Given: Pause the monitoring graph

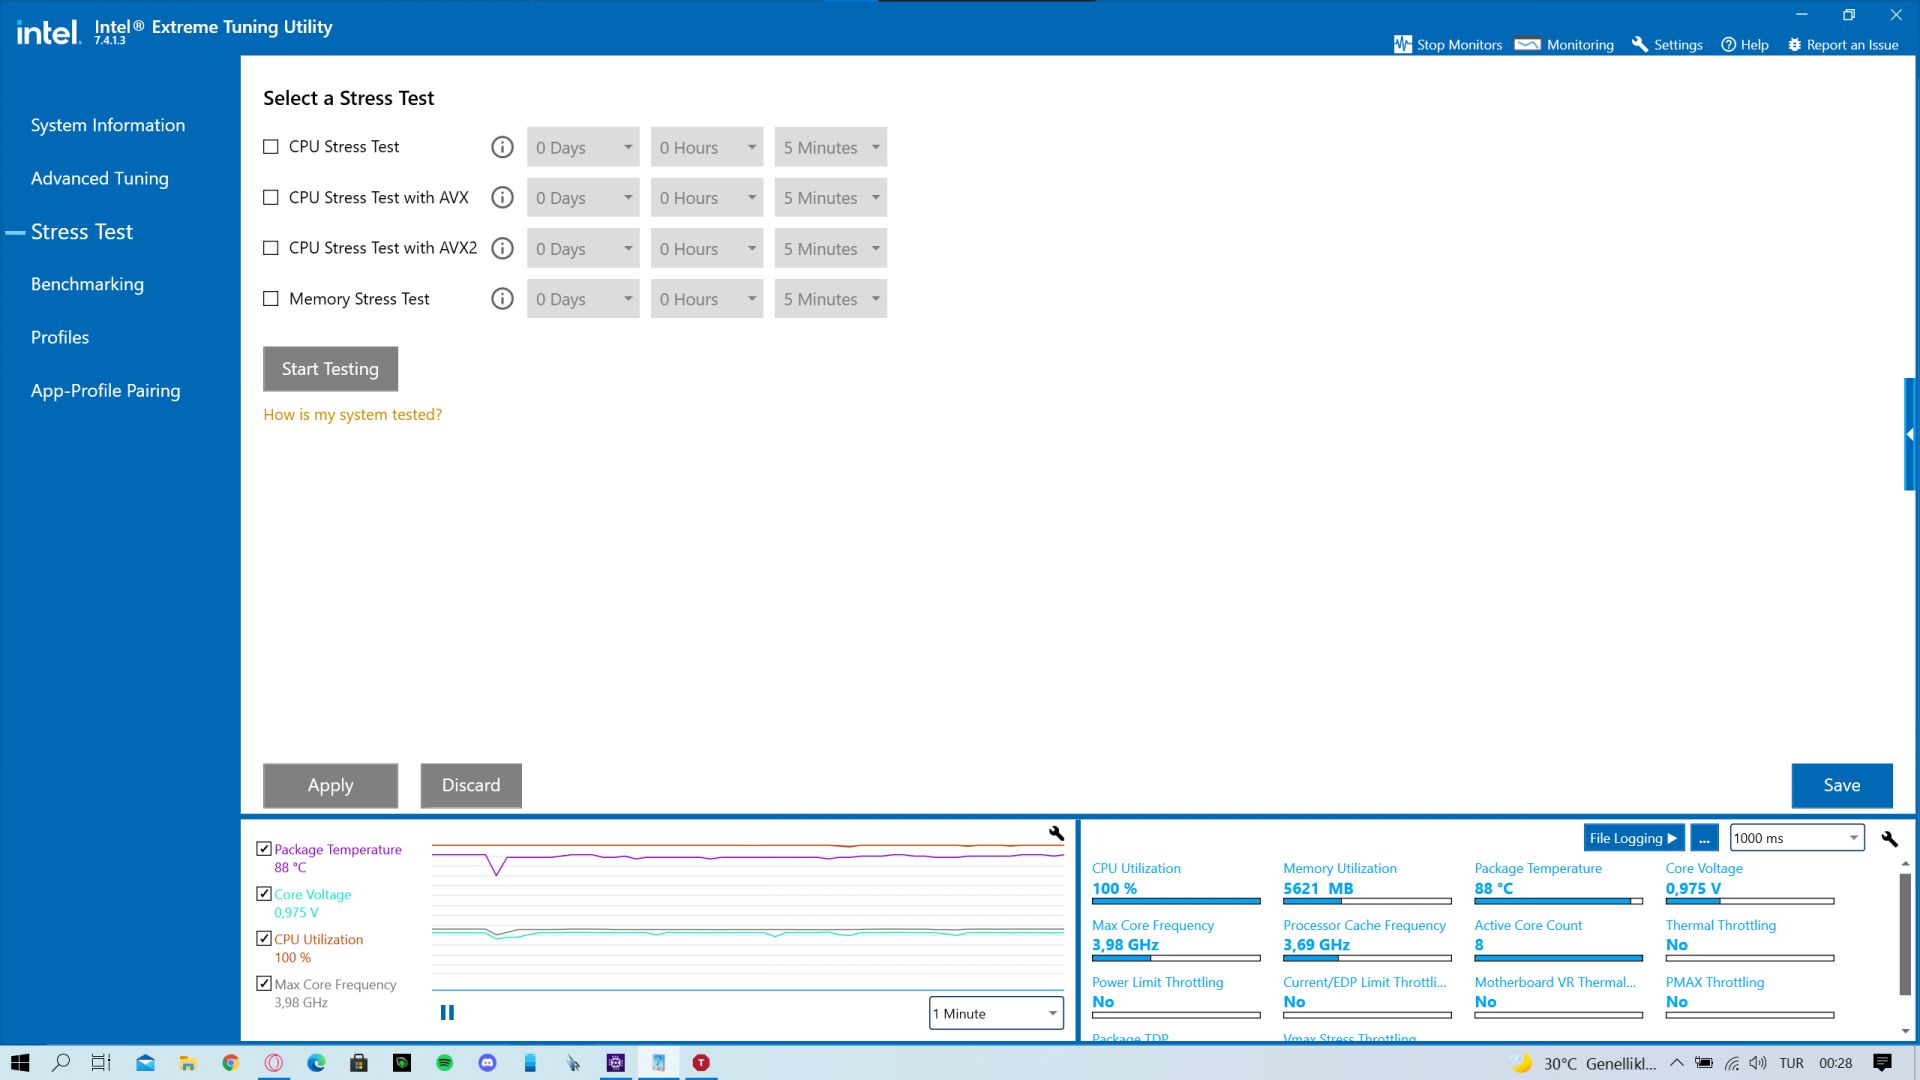Looking at the screenshot, I should [x=447, y=1013].
